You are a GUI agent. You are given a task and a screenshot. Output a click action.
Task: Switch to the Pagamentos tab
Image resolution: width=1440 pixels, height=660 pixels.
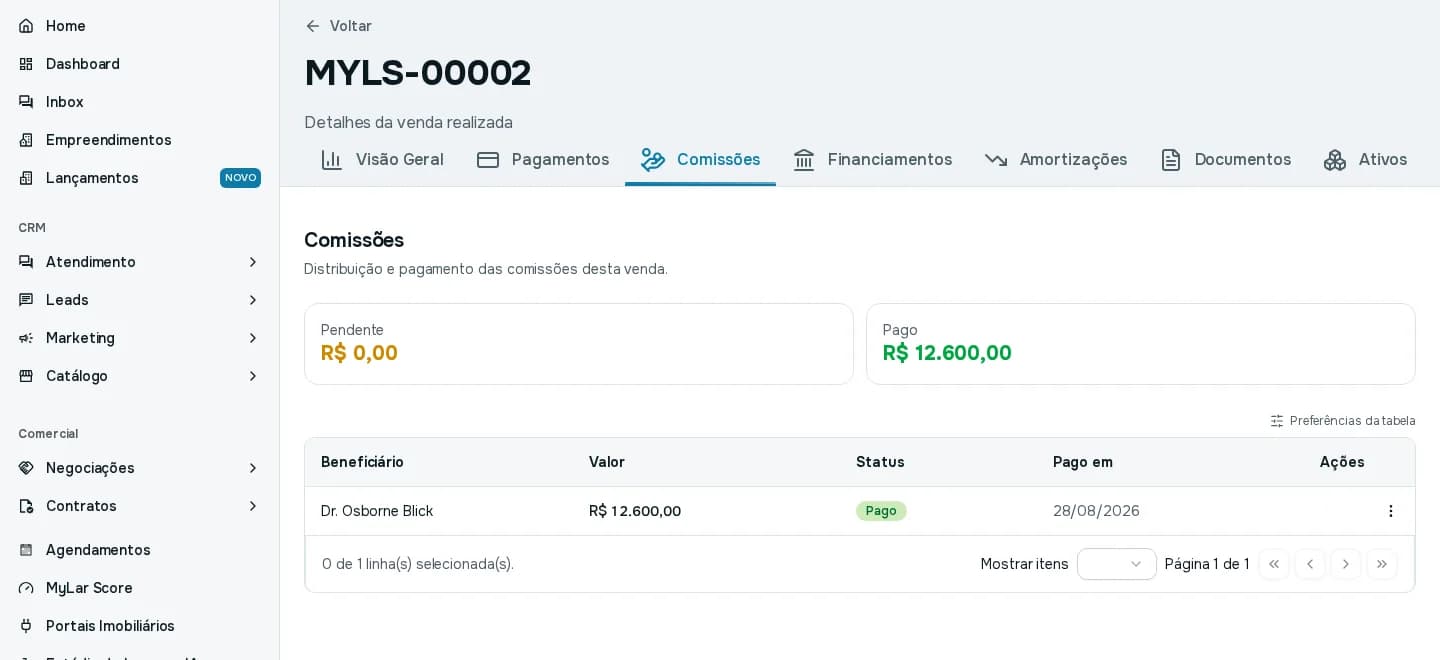[x=543, y=160]
